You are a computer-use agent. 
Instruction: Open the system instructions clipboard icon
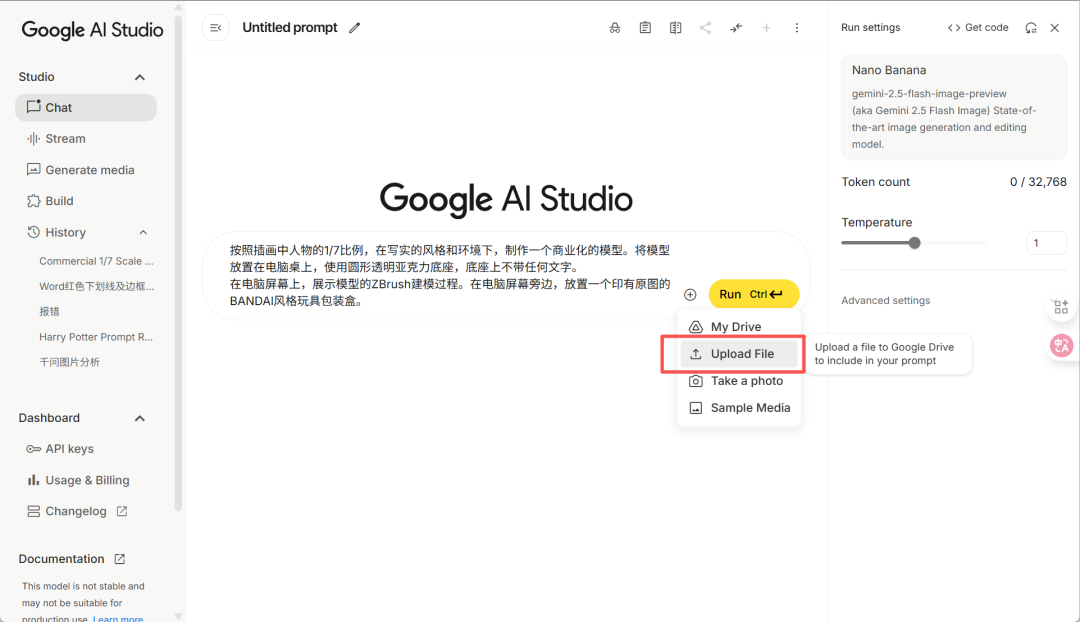(645, 27)
